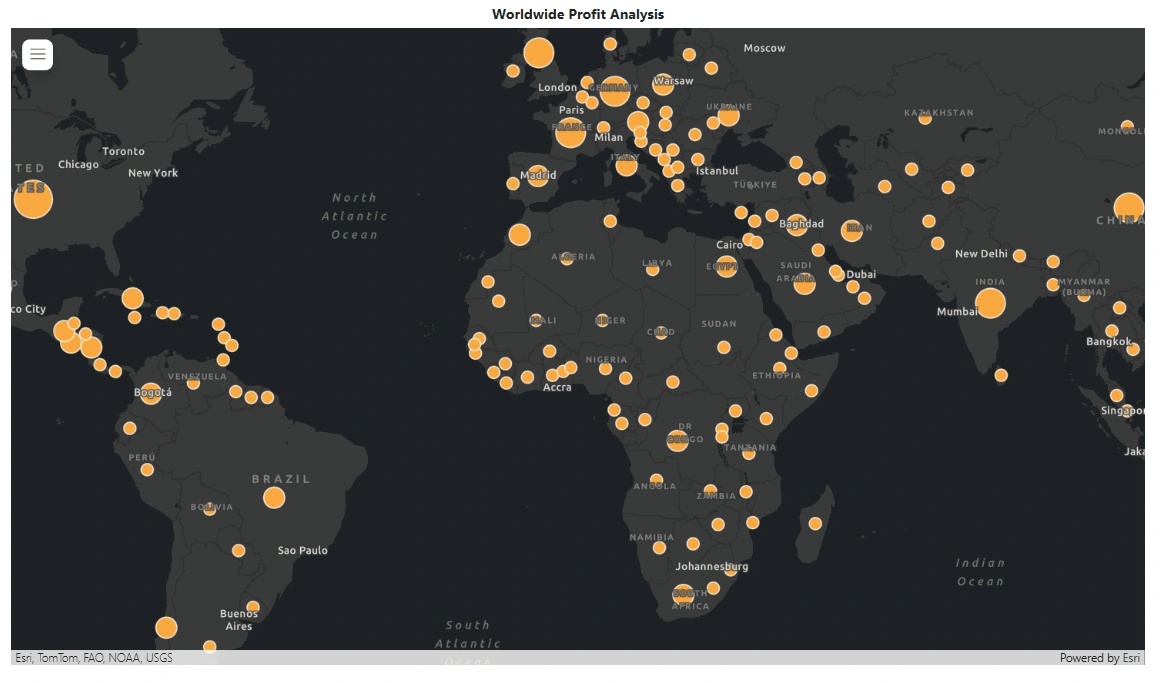This screenshot has width=1166, height=683.
Task: Choose the profit bubble at Bogotá
Action: [151, 393]
